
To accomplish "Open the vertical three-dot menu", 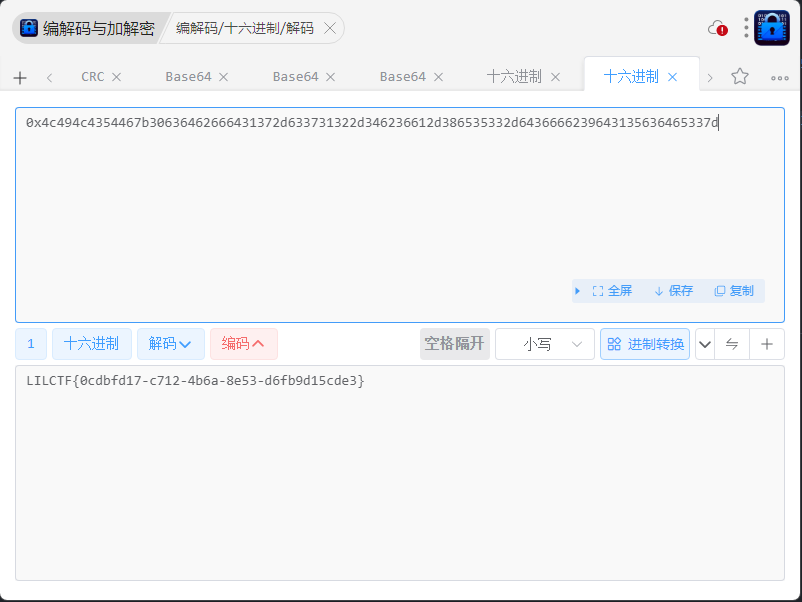I will coord(746,28).
